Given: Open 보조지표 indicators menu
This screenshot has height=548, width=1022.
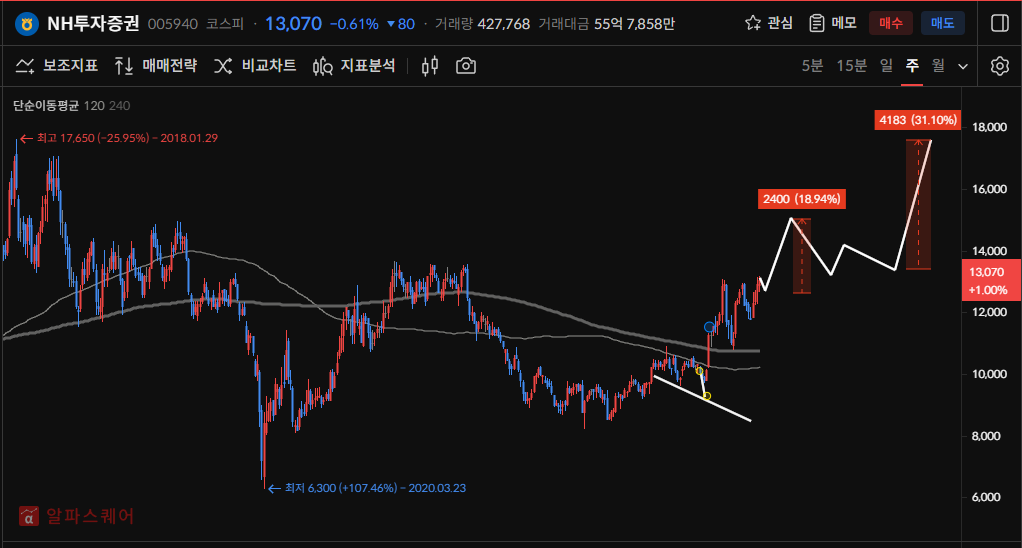Looking at the screenshot, I should [x=57, y=66].
